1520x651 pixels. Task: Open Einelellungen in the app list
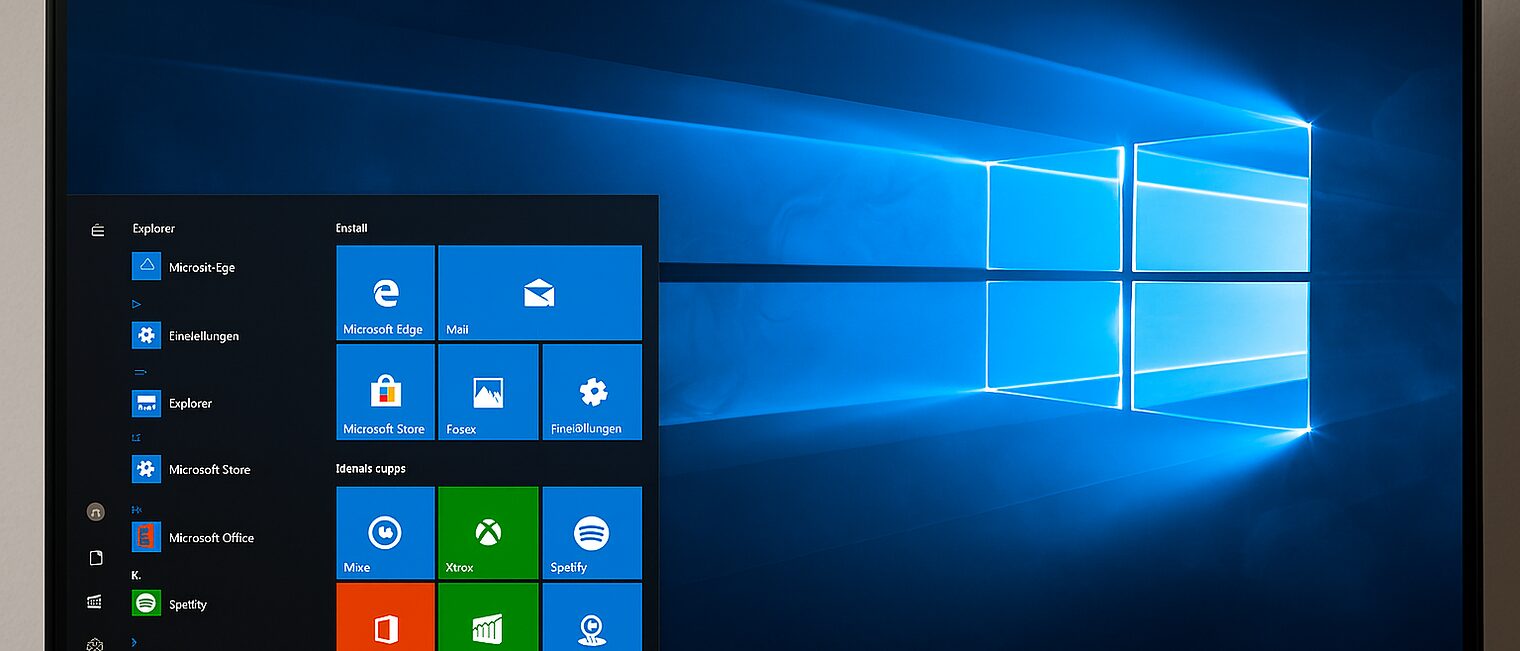[x=185, y=335]
